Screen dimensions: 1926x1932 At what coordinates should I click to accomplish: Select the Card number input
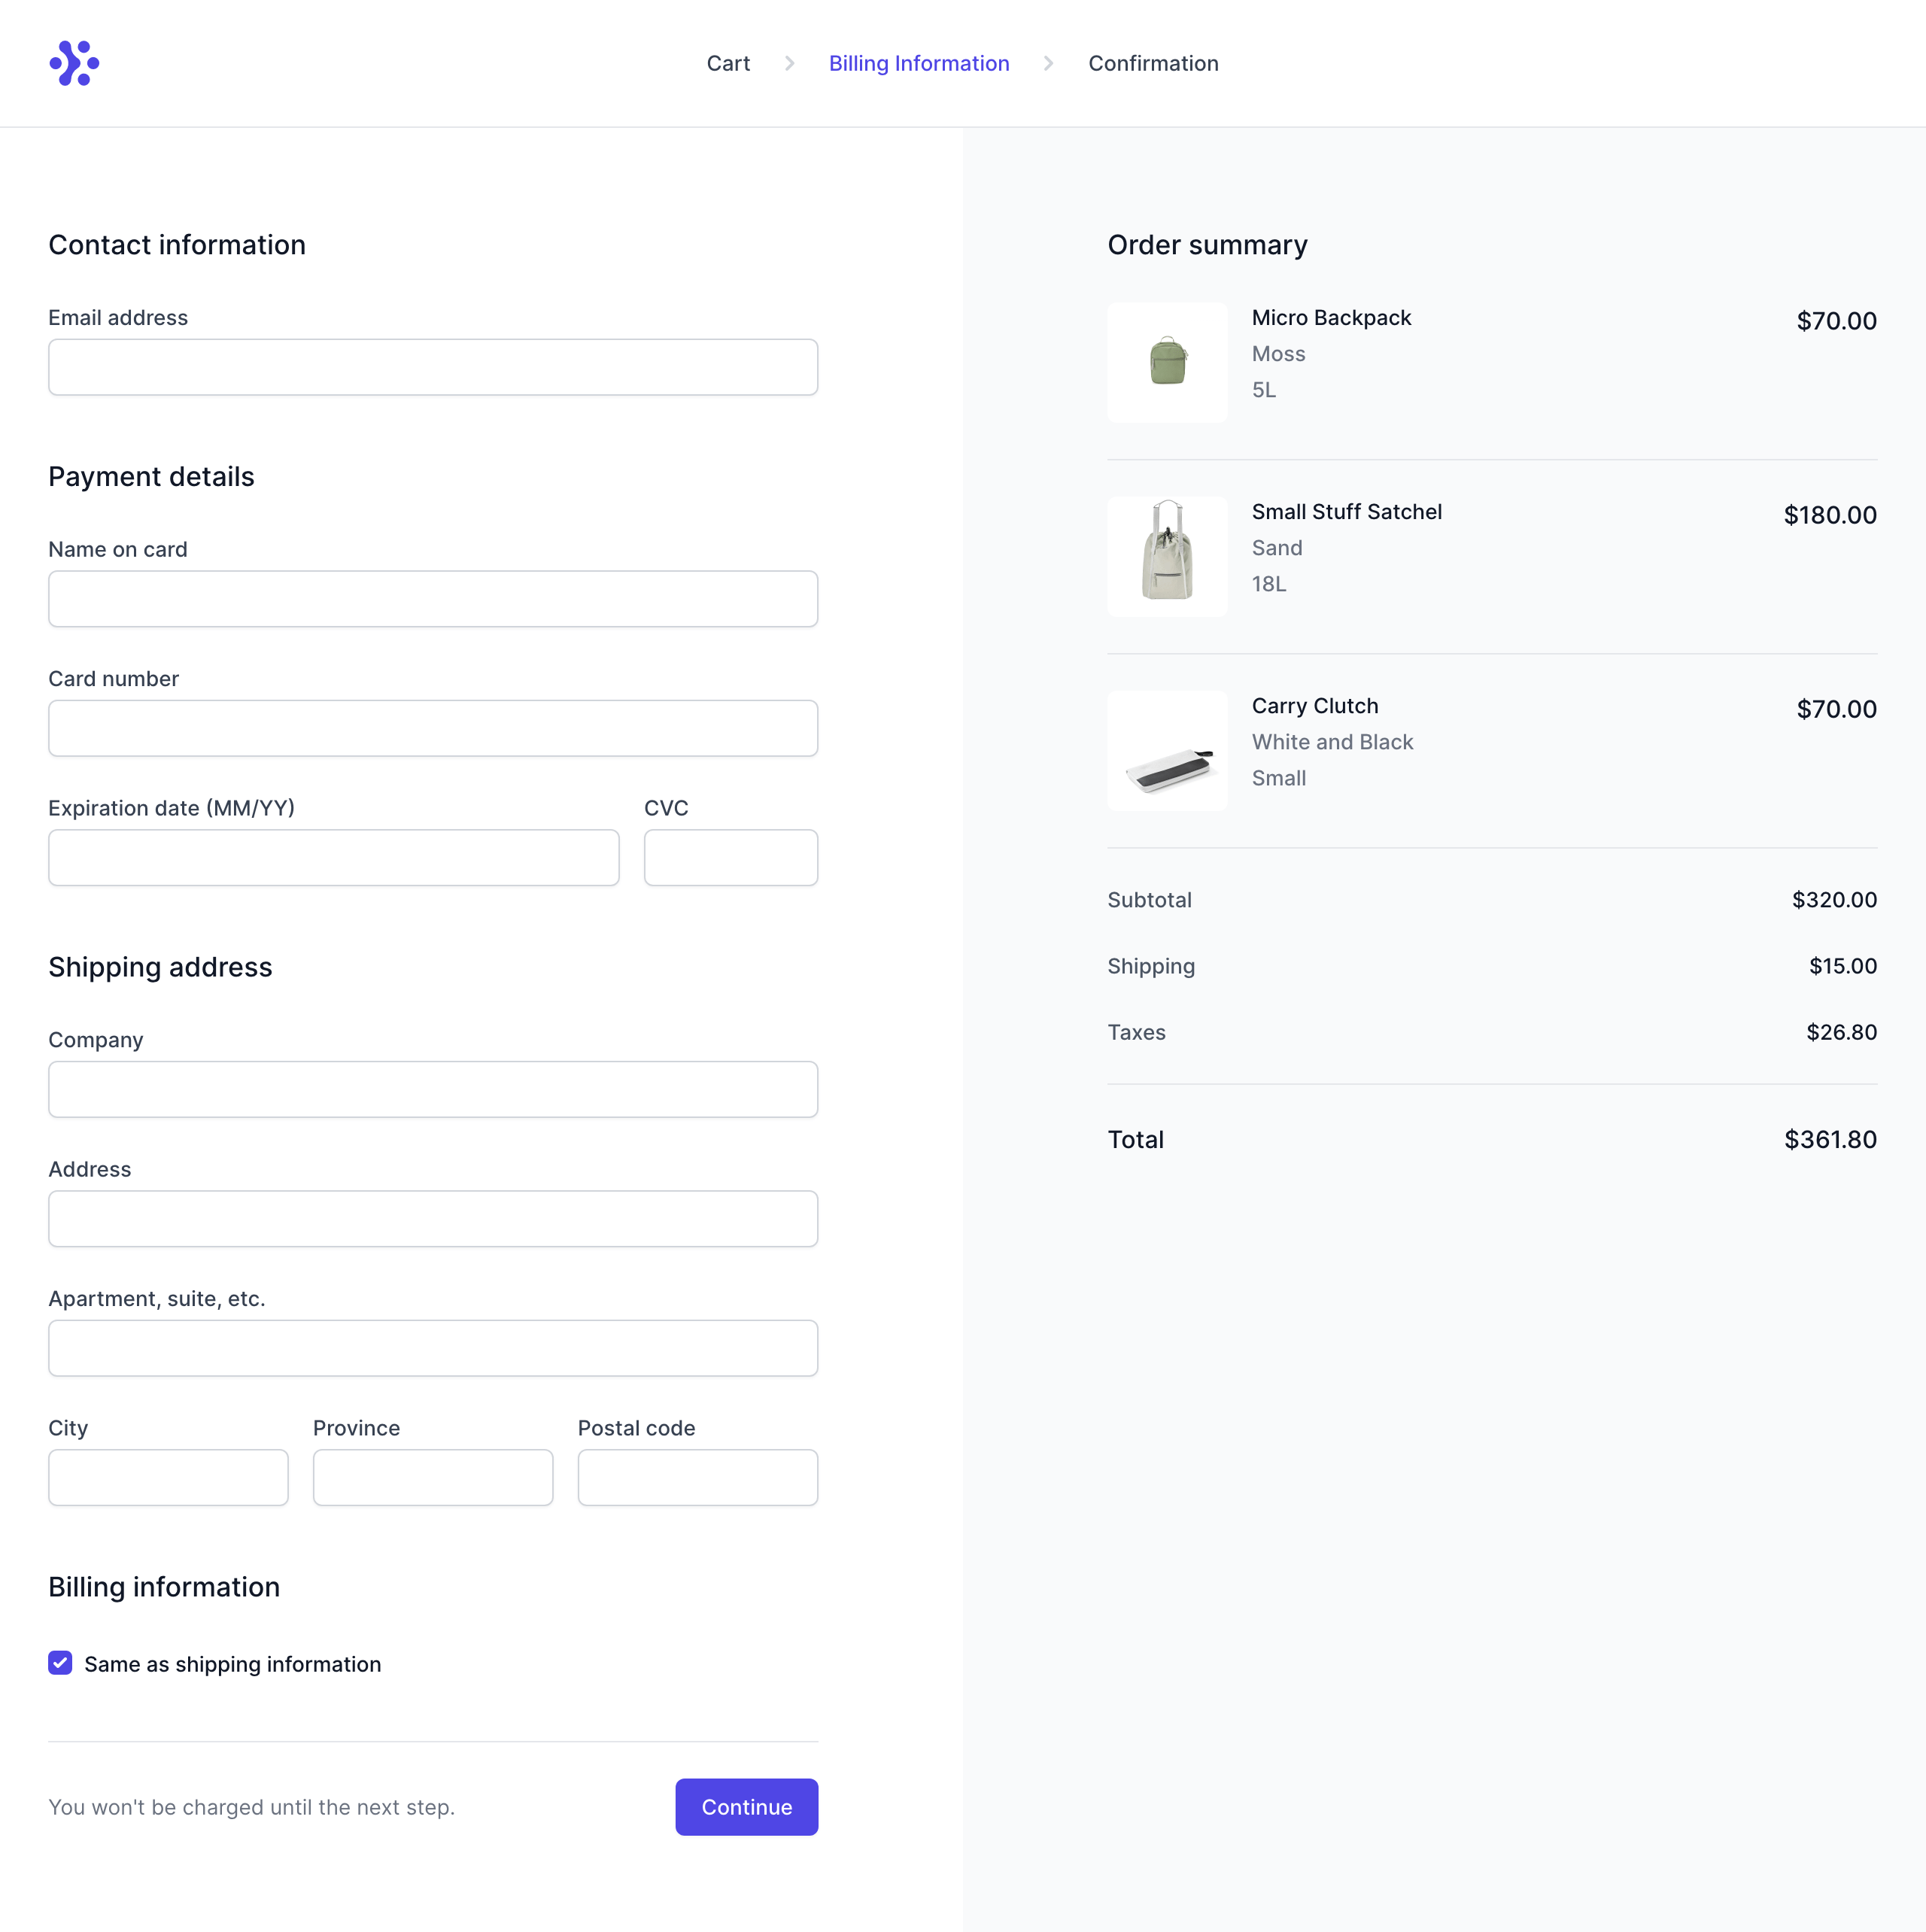pyautogui.click(x=432, y=728)
